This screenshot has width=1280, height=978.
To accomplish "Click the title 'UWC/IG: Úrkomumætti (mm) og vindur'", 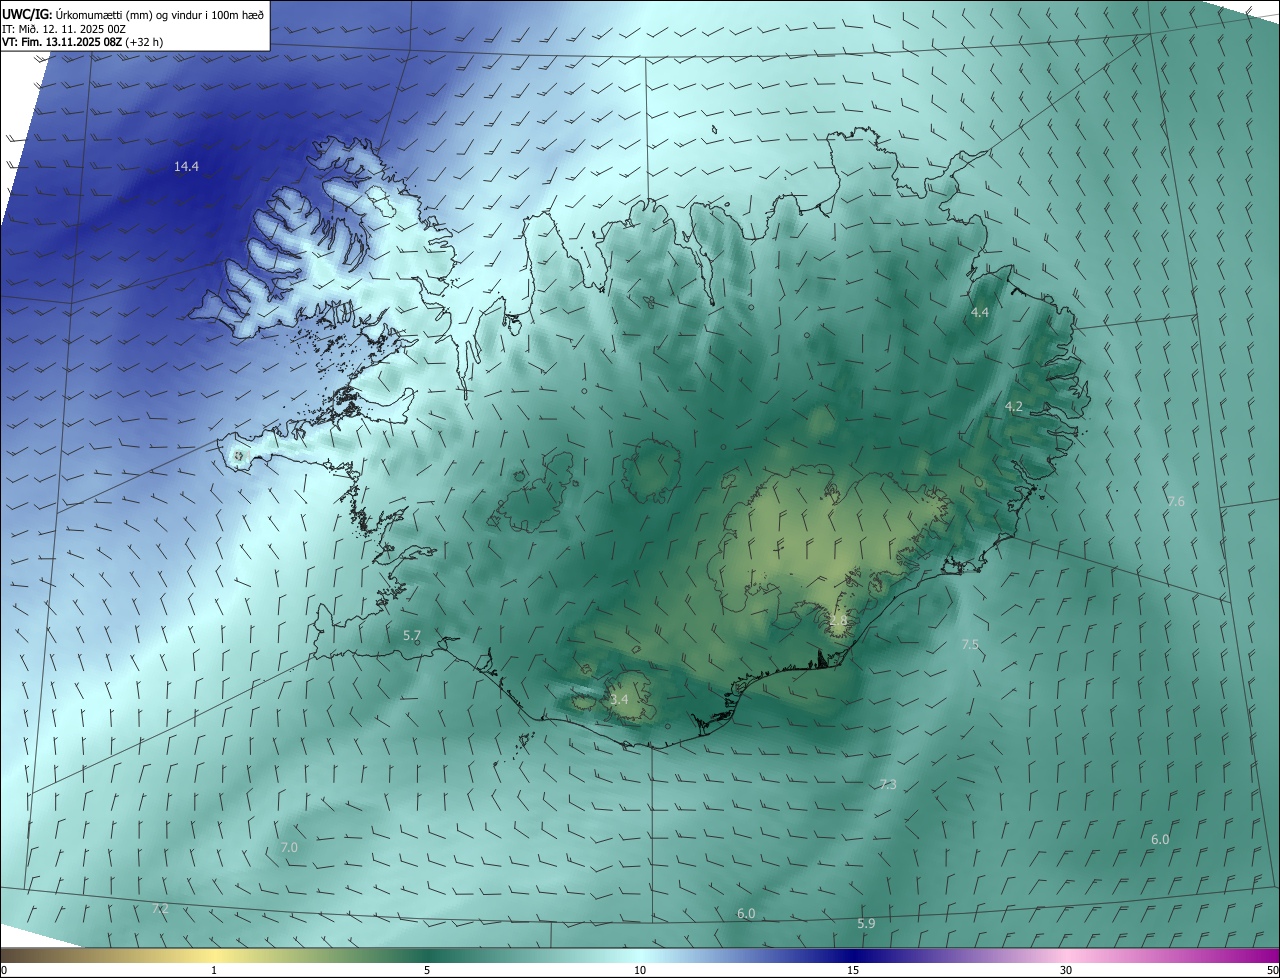I will [x=133, y=13].
